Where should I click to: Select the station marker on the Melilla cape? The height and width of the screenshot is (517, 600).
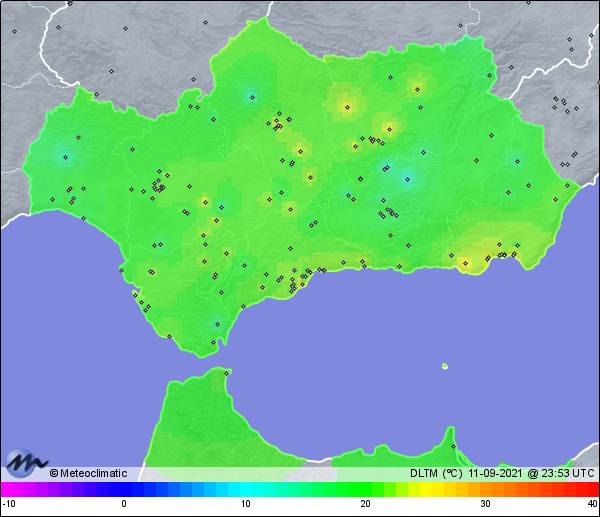[x=453, y=446]
